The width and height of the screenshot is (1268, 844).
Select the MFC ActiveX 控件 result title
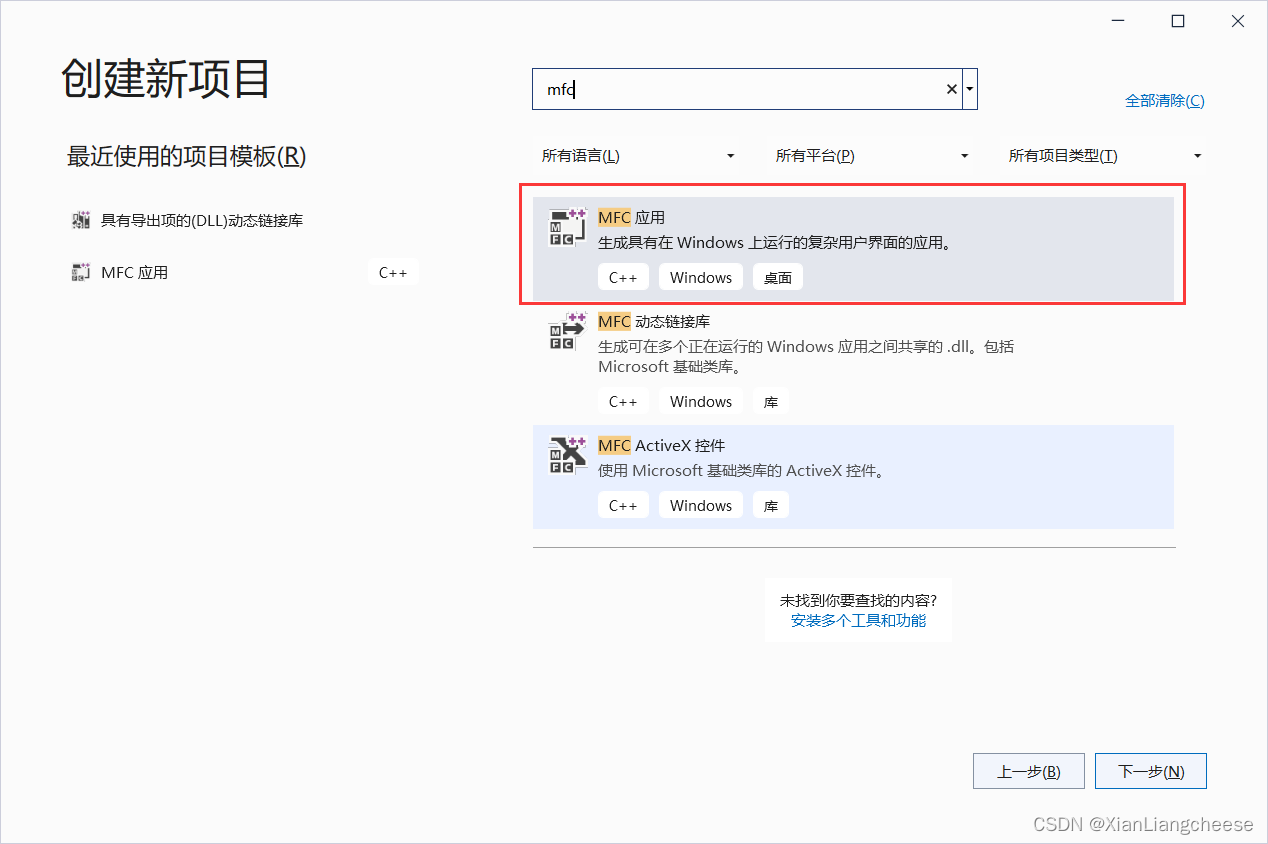tap(662, 445)
